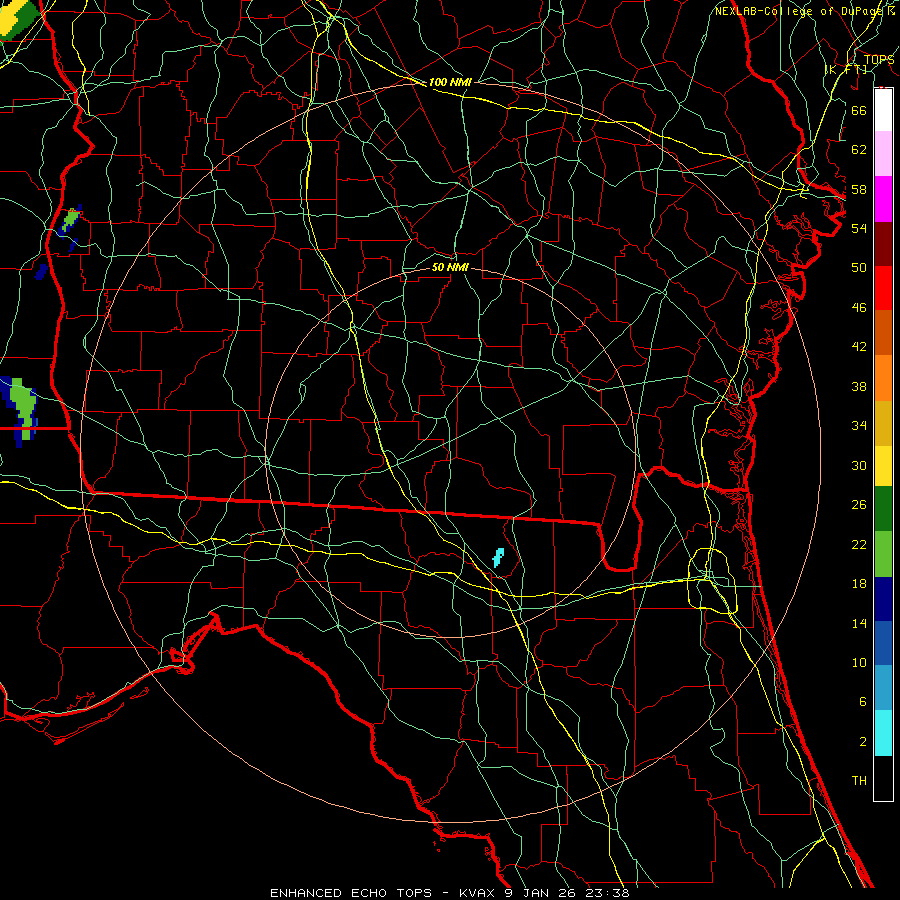Click the navy blue legend swatch
This screenshot has height=900, width=900.
tap(883, 599)
